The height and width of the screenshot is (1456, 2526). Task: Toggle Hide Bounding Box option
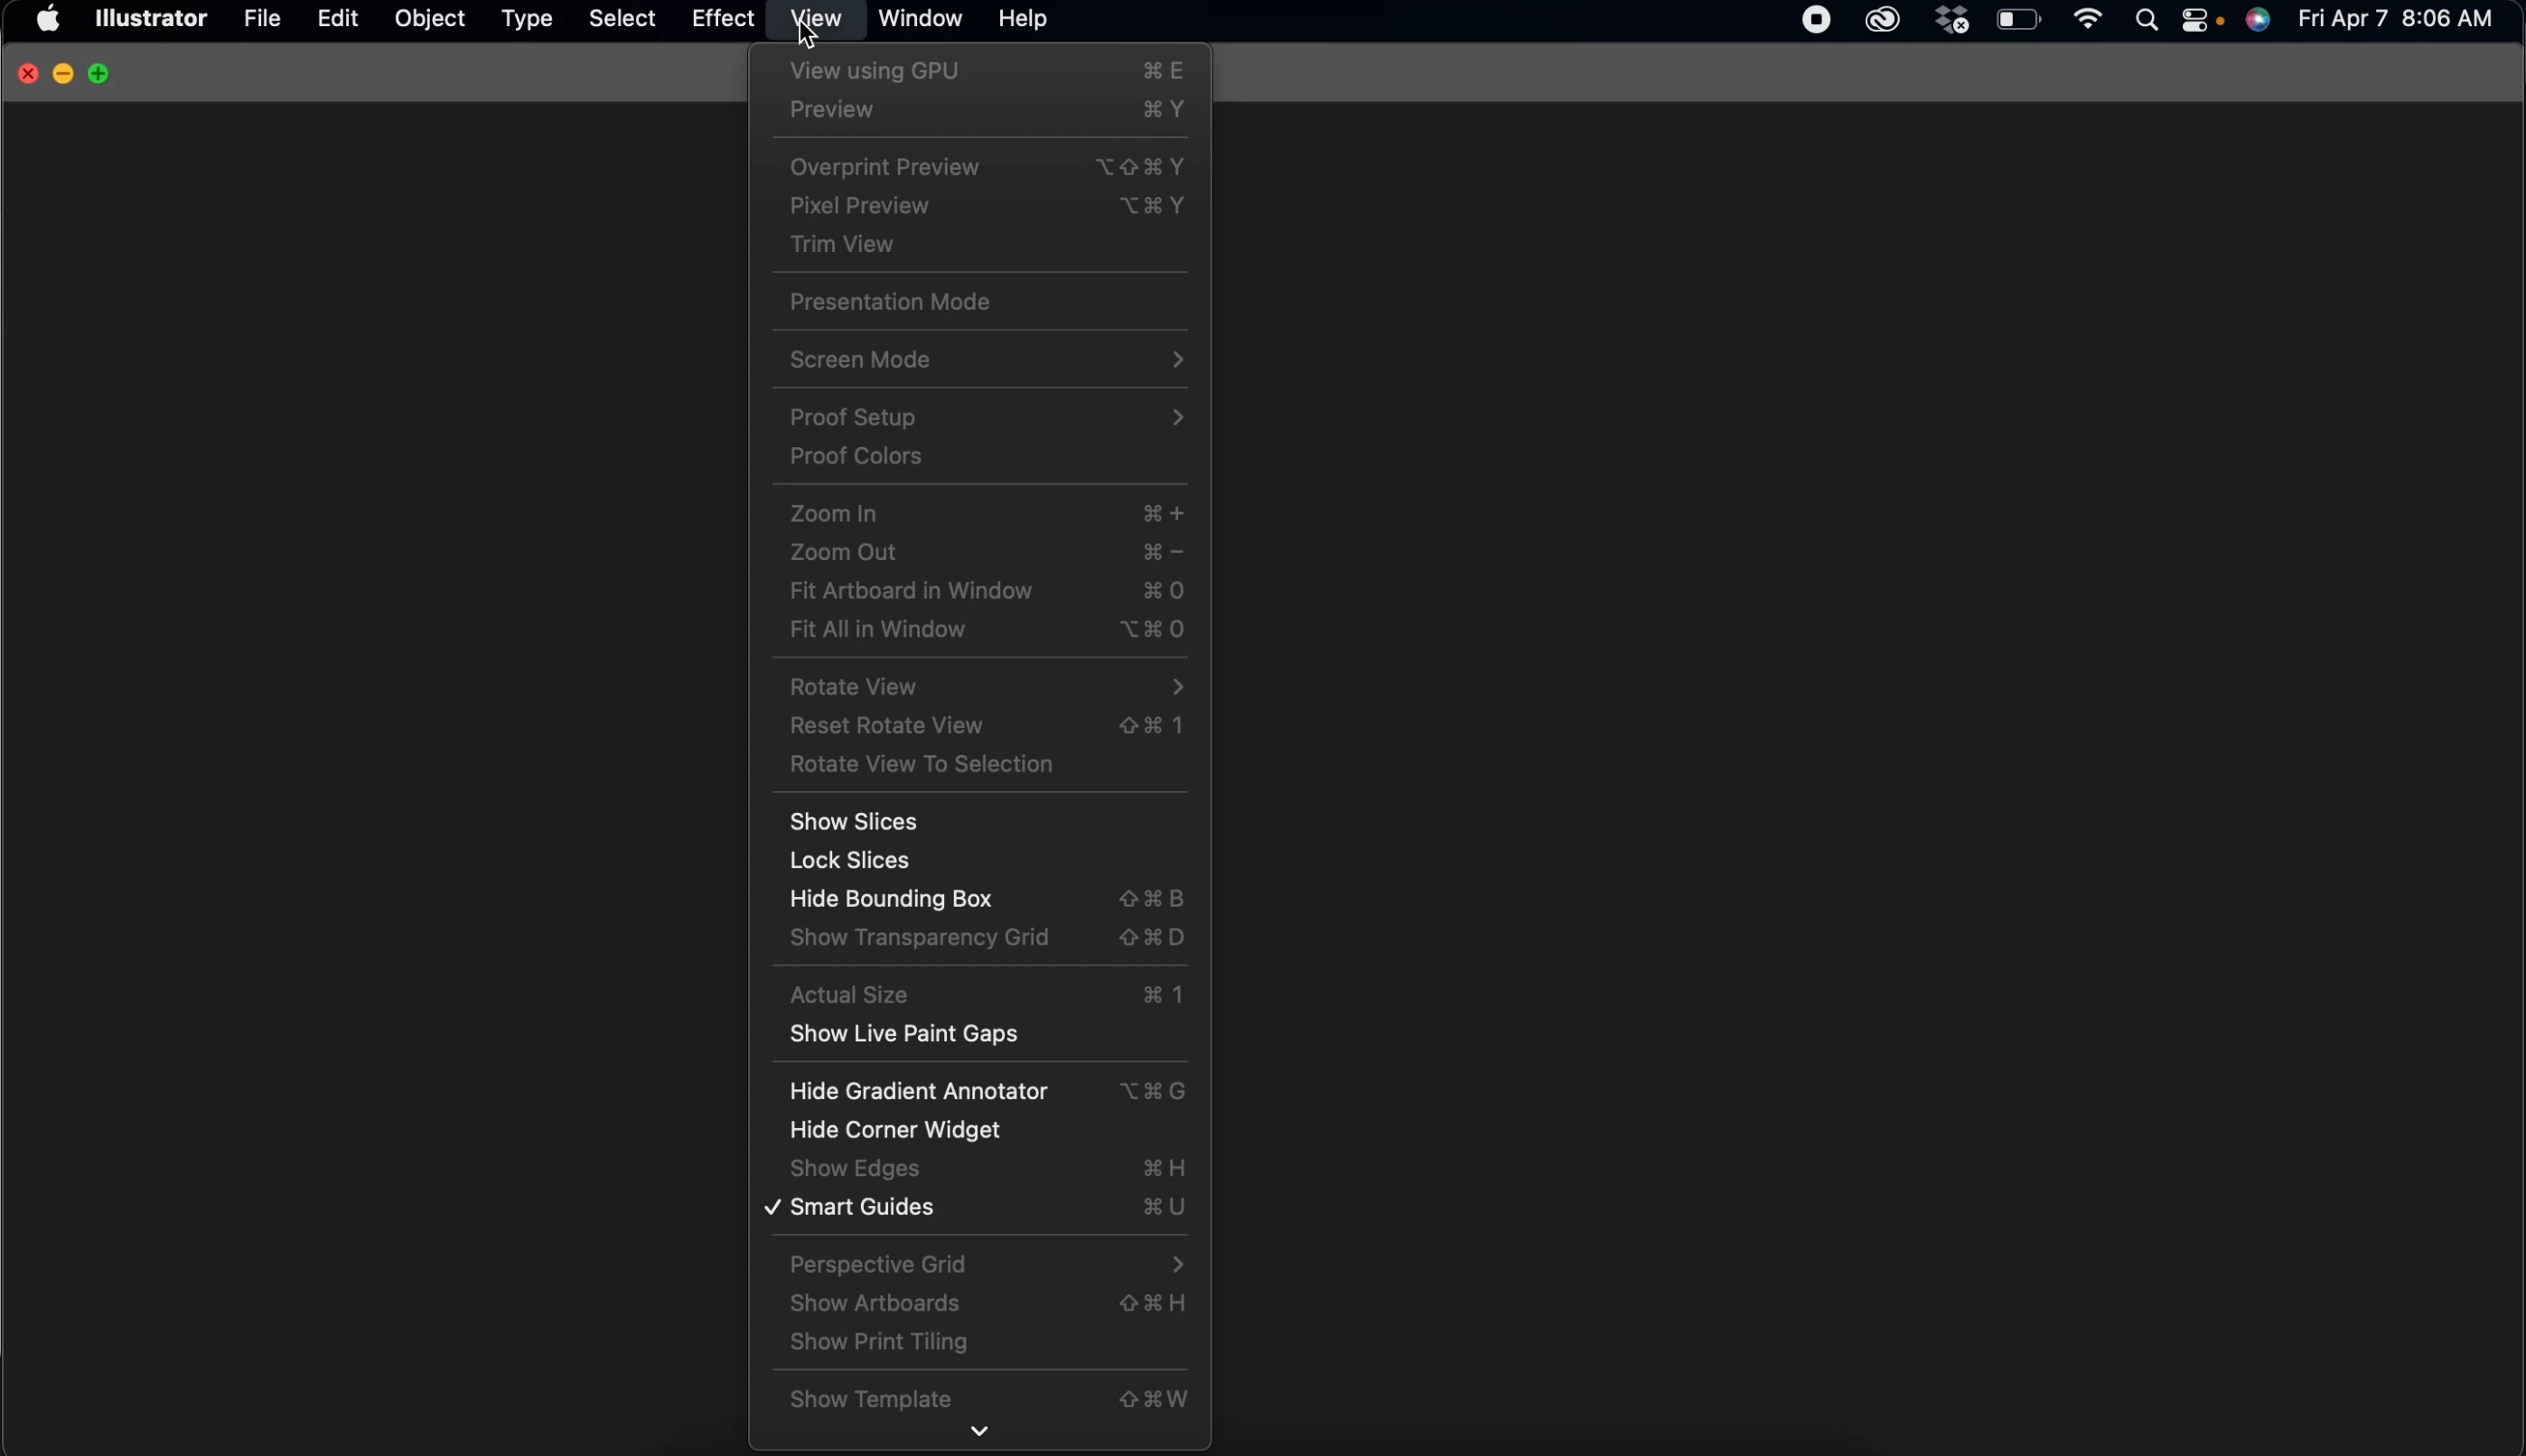[892, 899]
